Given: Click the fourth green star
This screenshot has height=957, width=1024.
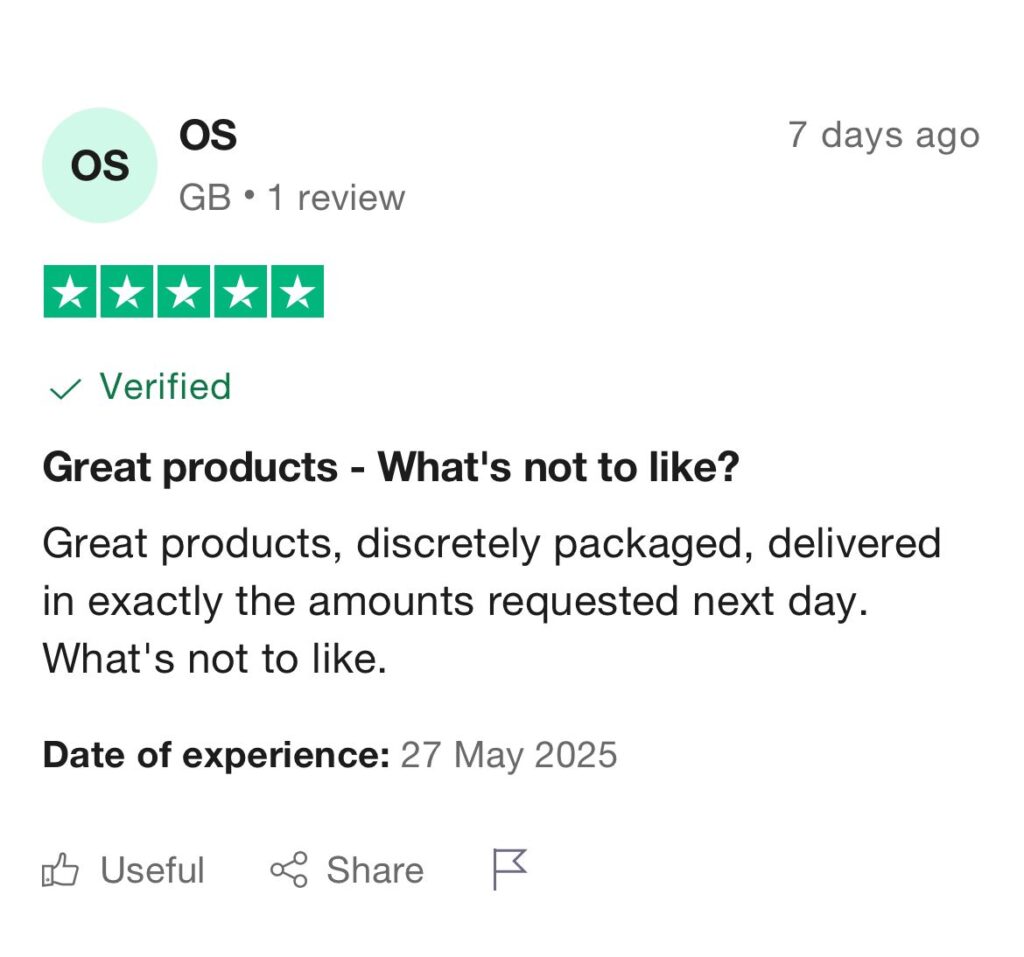Looking at the screenshot, I should coord(240,291).
